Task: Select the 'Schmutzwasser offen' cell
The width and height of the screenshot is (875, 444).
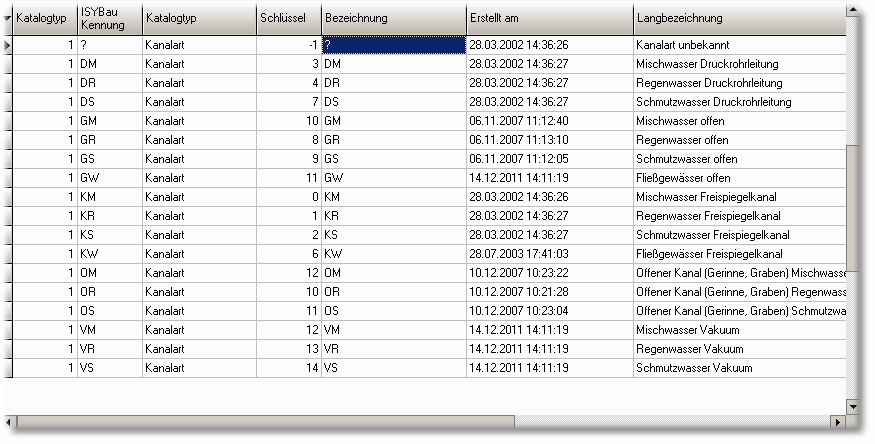Action: [x=738, y=159]
